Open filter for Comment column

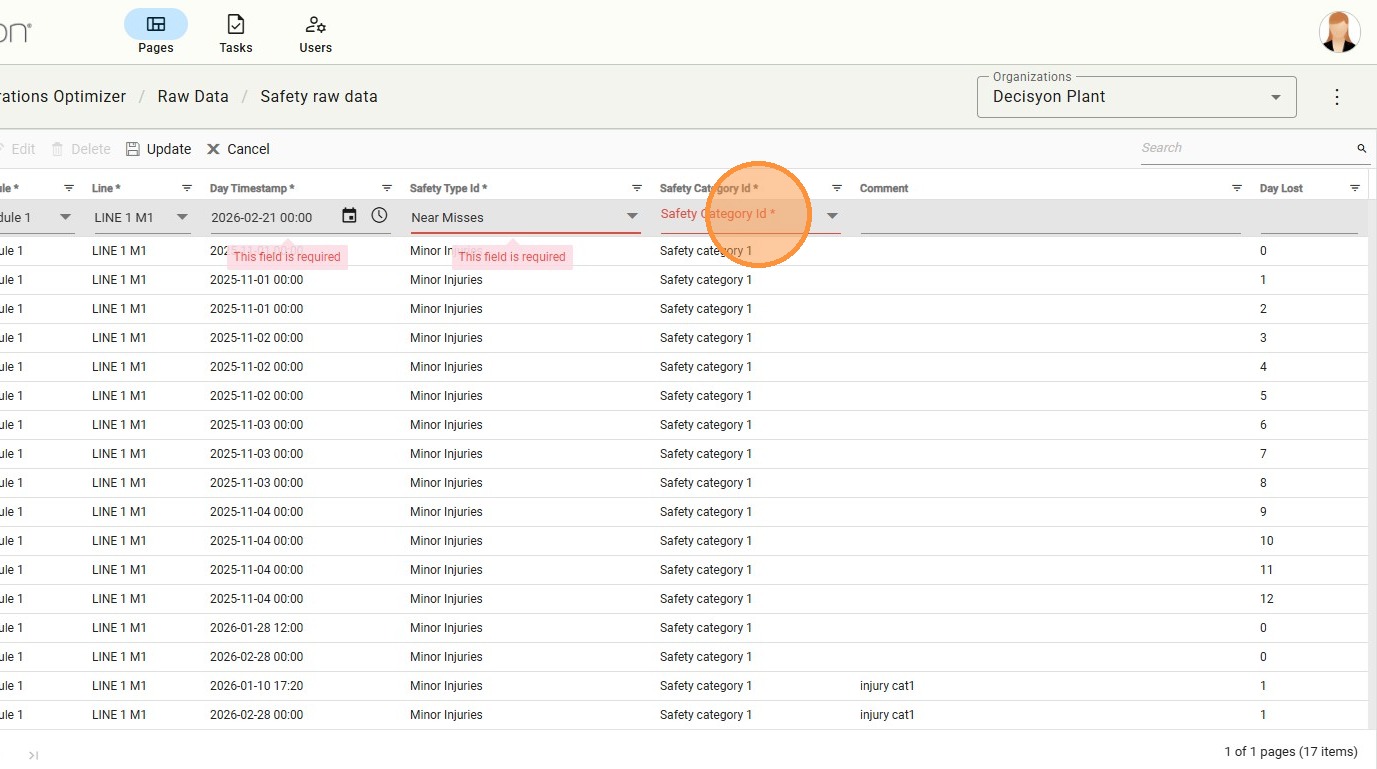[x=1237, y=188]
